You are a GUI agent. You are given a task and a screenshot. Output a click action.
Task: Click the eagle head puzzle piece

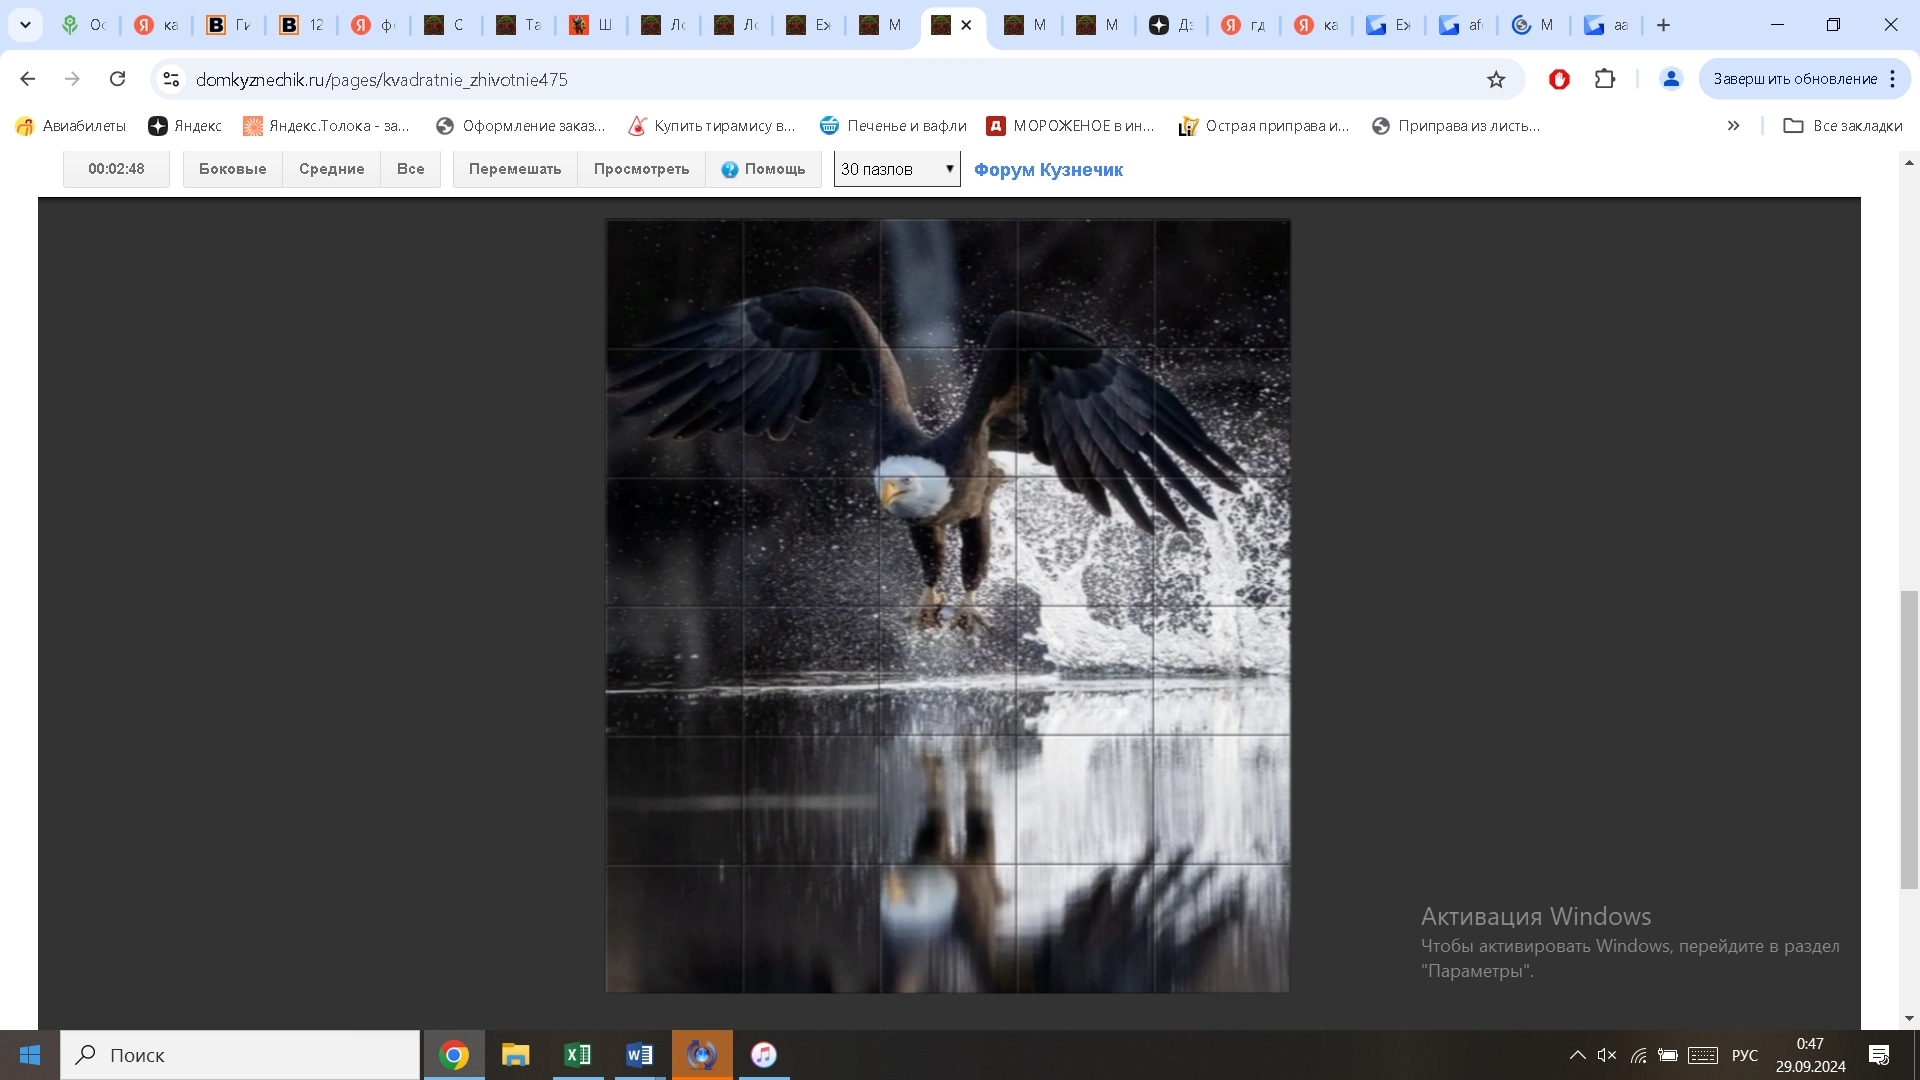coord(948,541)
